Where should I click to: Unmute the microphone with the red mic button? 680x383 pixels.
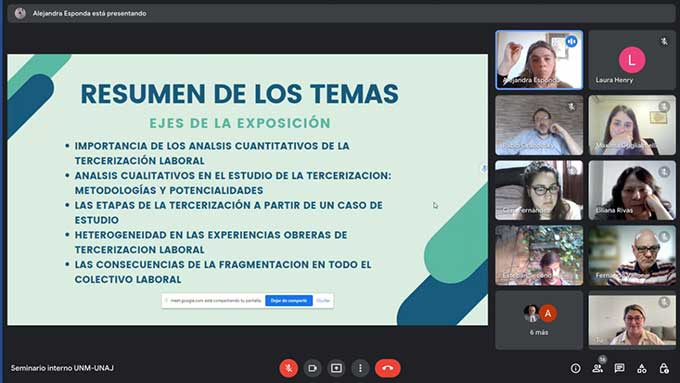tap(288, 368)
